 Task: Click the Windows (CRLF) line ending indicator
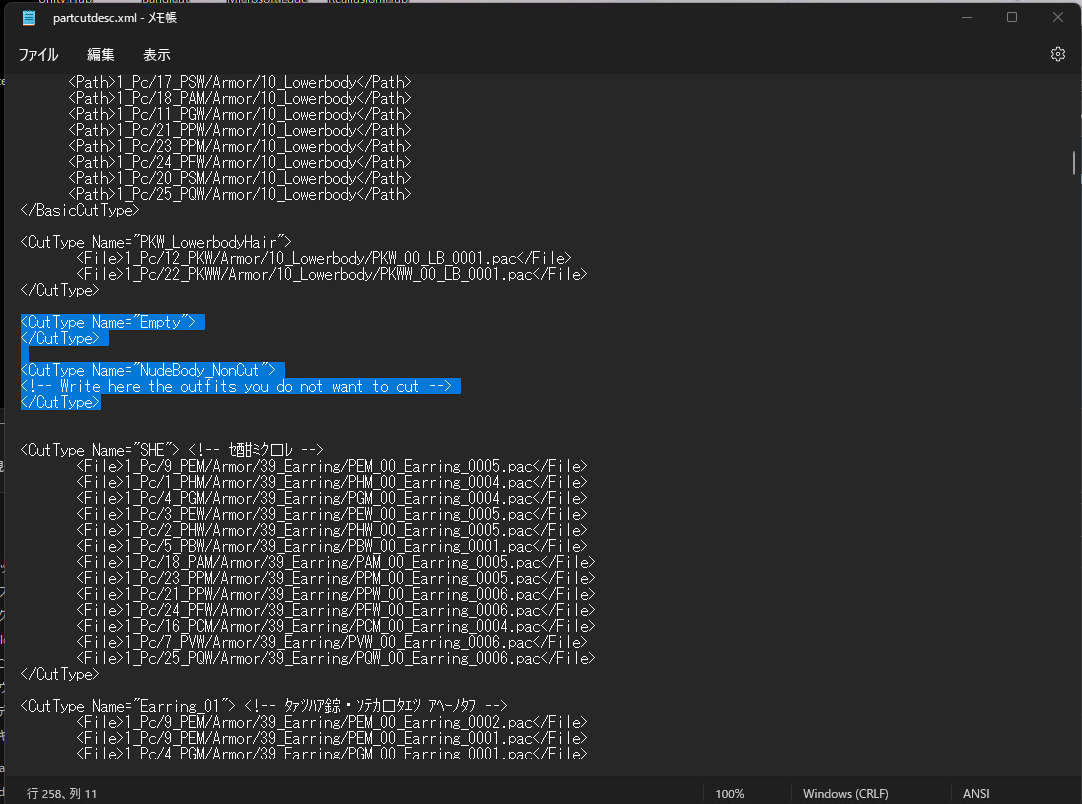pyautogui.click(x=847, y=794)
